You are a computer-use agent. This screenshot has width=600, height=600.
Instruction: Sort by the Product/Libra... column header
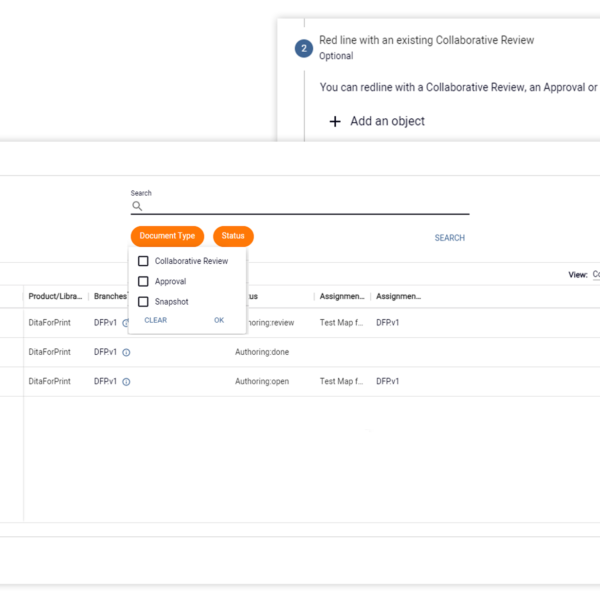point(55,296)
